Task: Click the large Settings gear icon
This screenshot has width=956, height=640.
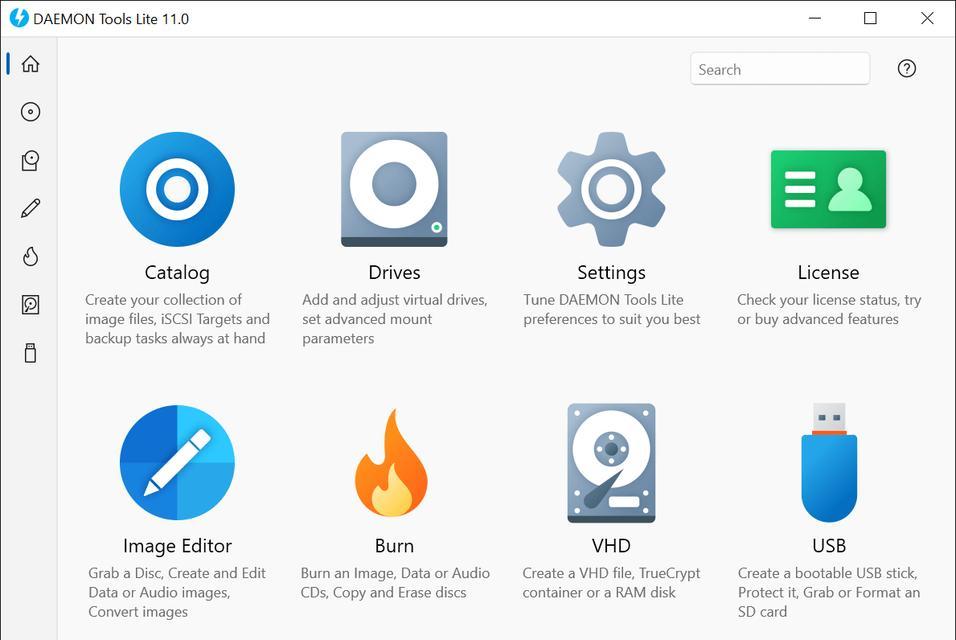Action: point(611,189)
